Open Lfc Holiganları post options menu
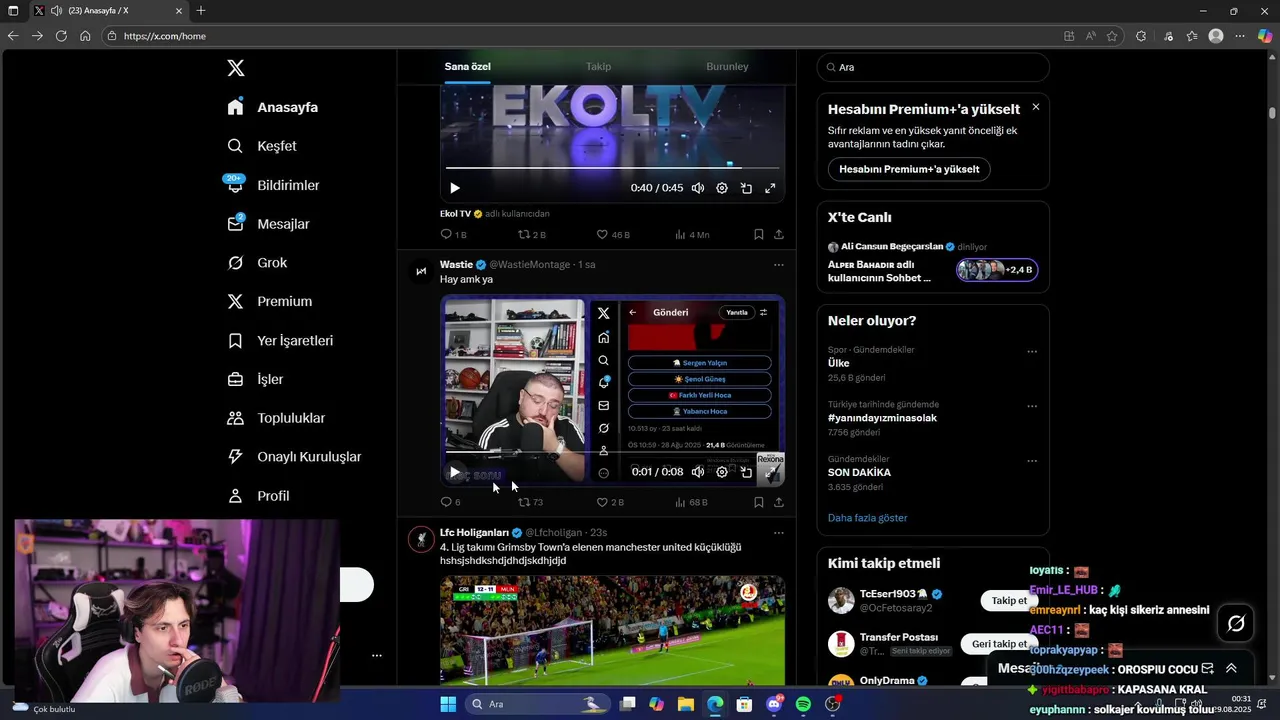 coord(778,533)
